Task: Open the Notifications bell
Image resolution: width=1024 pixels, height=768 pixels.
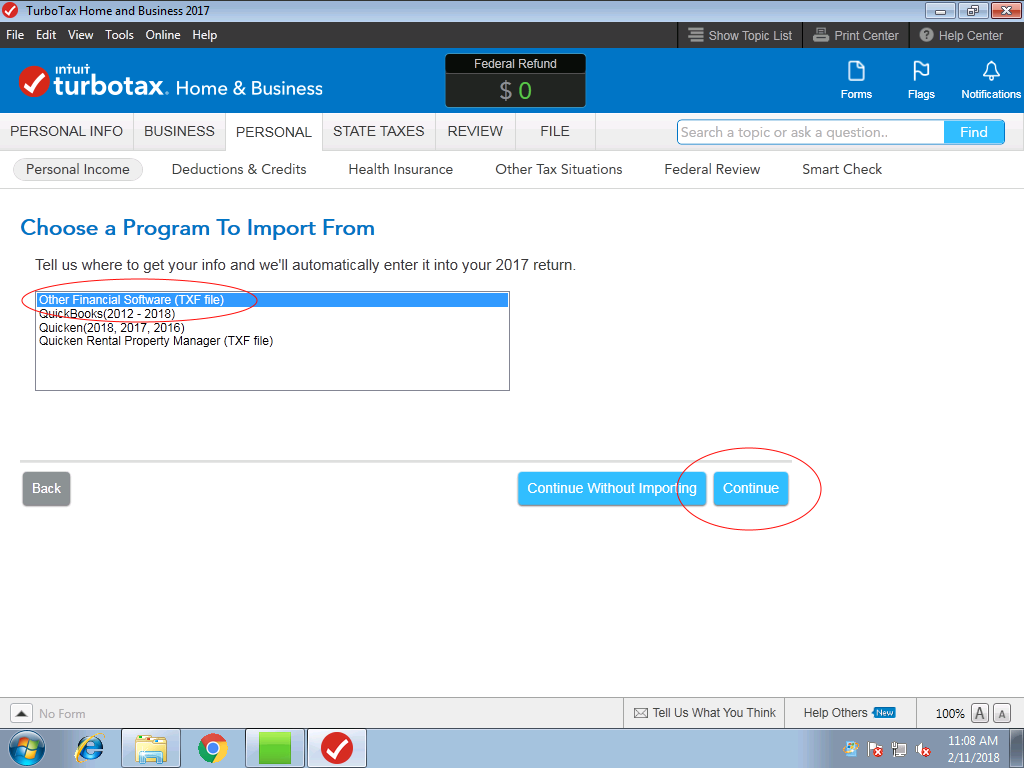Action: point(991,80)
